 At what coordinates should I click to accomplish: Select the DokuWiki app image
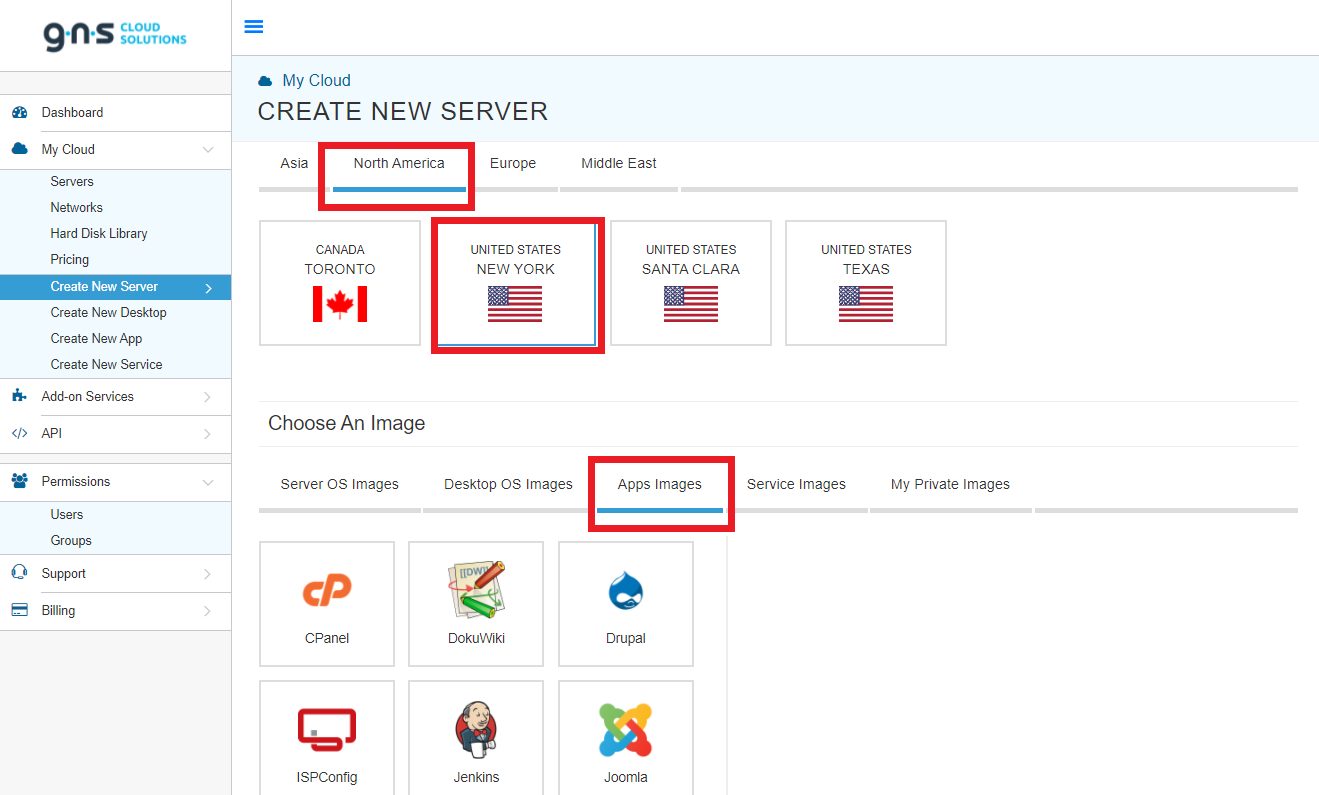coord(476,604)
